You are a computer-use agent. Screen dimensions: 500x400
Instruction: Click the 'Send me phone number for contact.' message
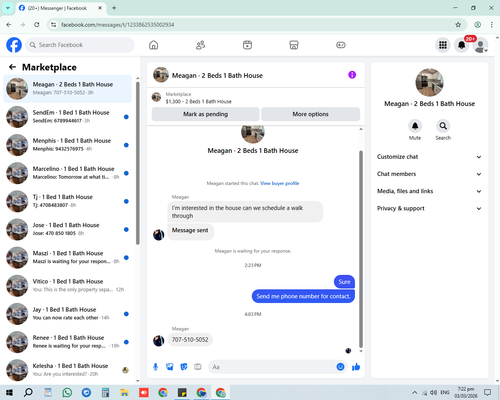click(x=303, y=296)
